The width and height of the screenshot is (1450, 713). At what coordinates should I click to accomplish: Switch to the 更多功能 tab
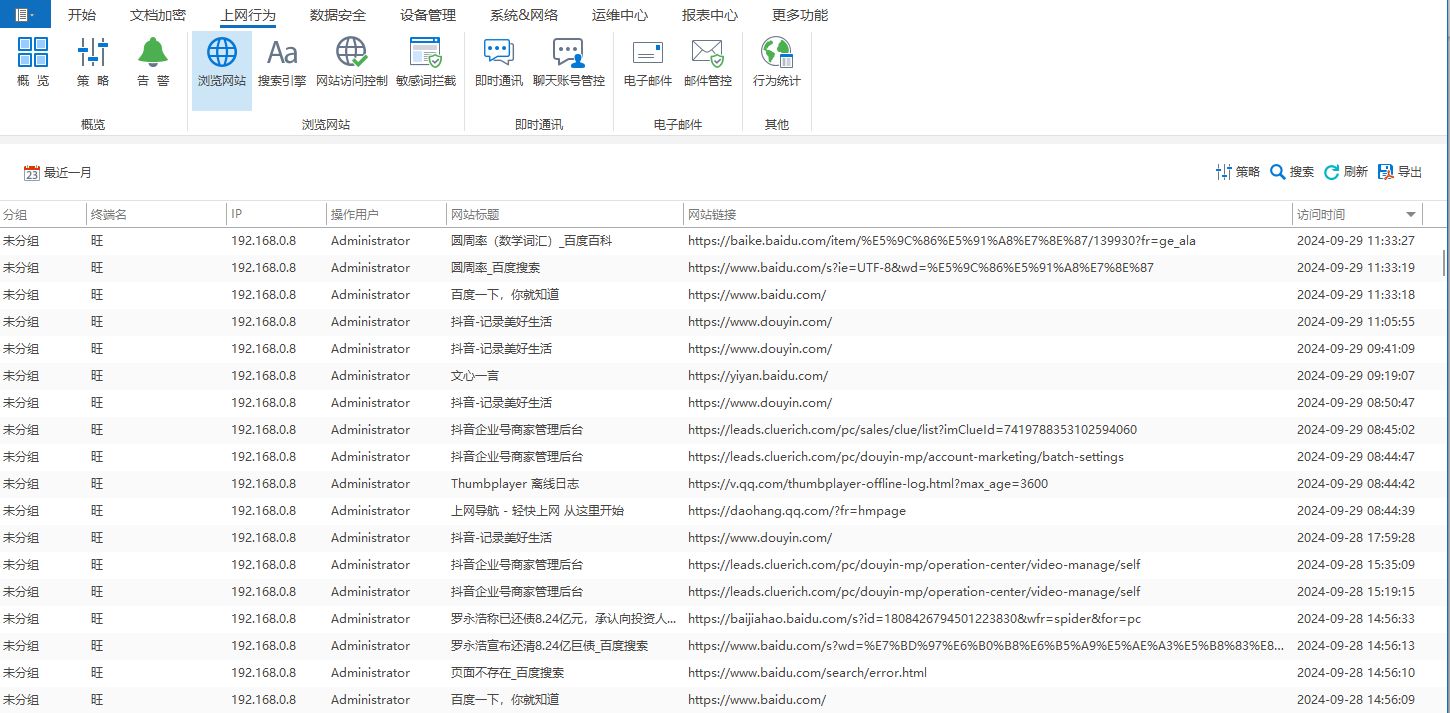click(x=800, y=15)
